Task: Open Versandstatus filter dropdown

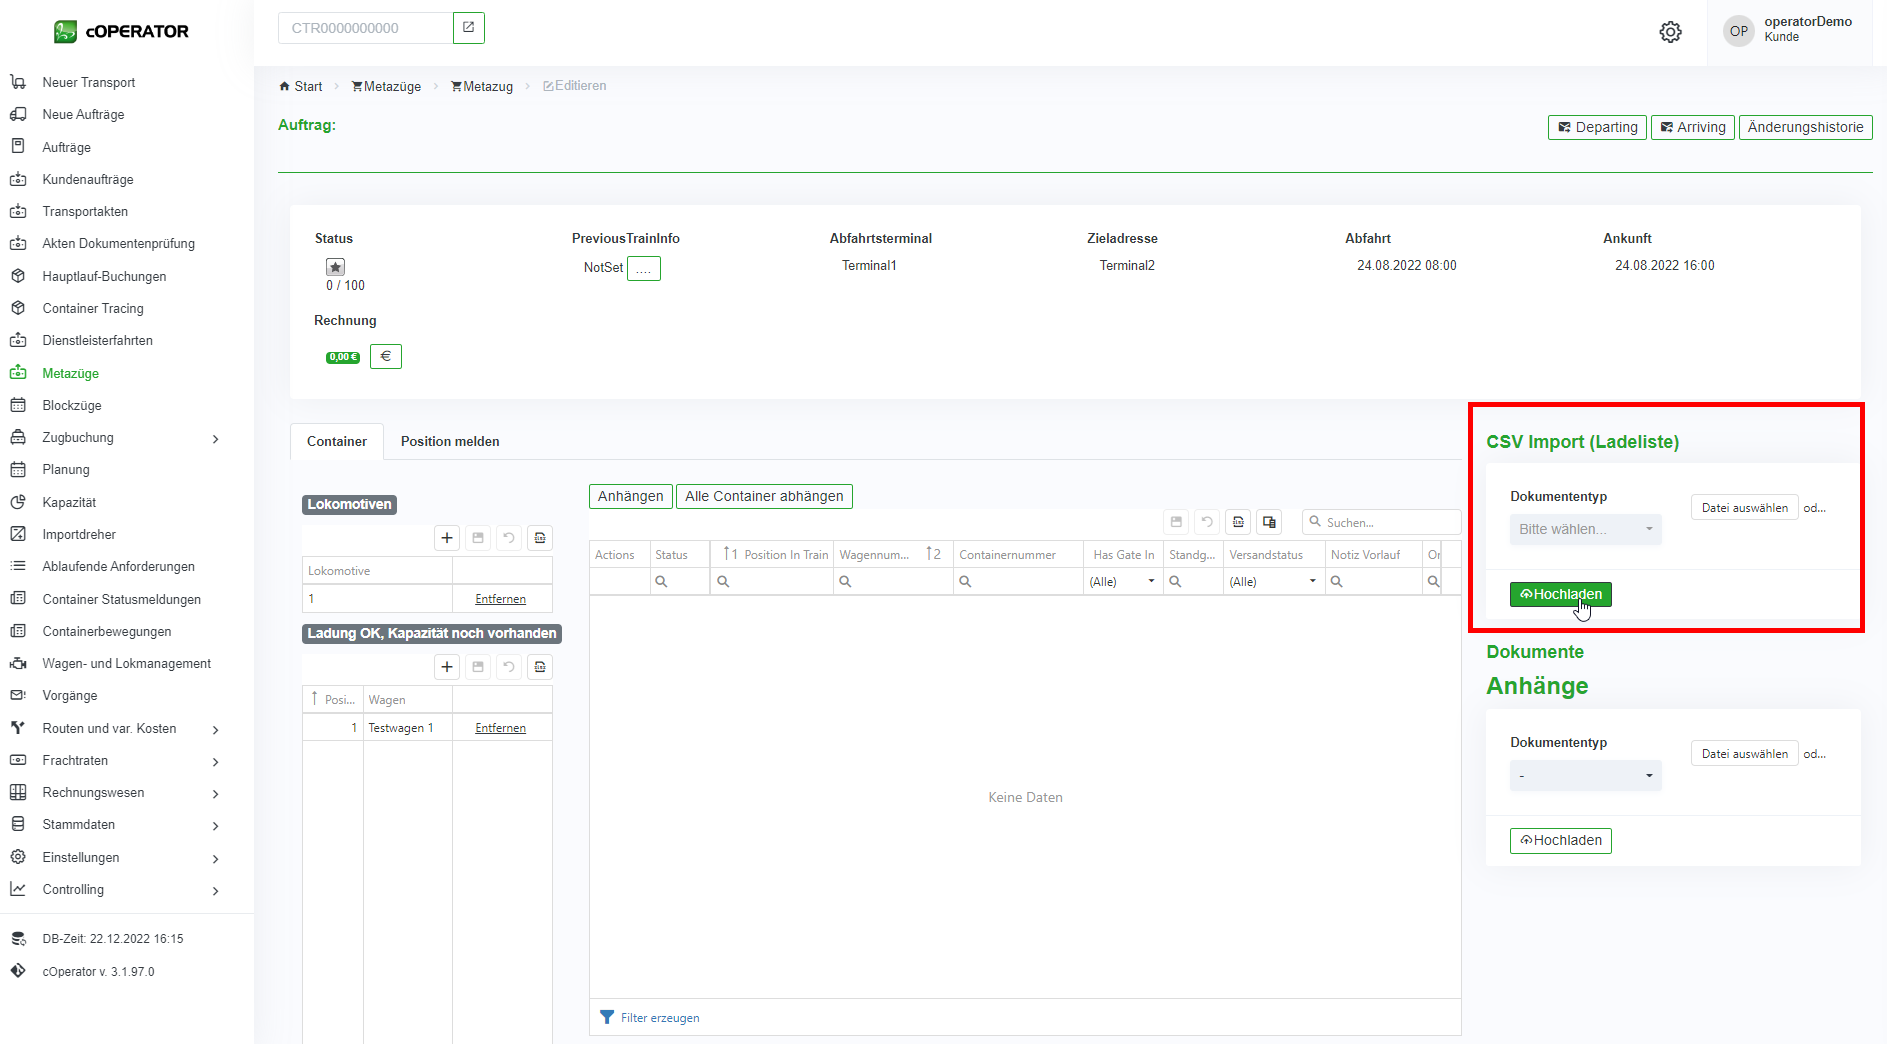Action: (1272, 582)
